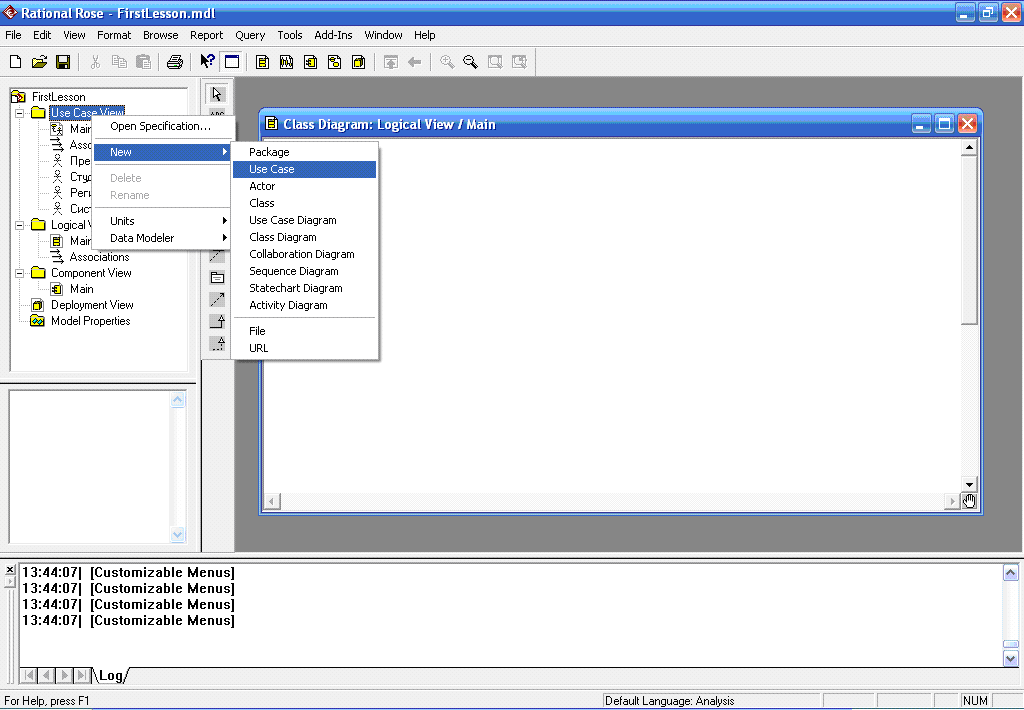
Task: Select the Generalization tool in the toolbox
Action: [x=217, y=321]
